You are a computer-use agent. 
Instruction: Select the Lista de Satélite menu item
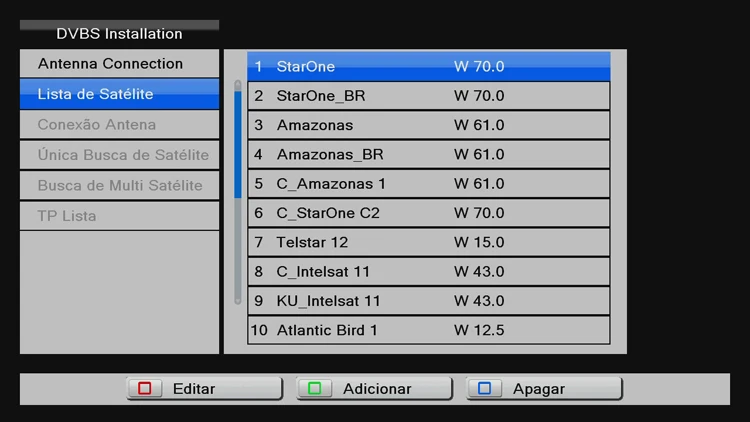pos(120,94)
